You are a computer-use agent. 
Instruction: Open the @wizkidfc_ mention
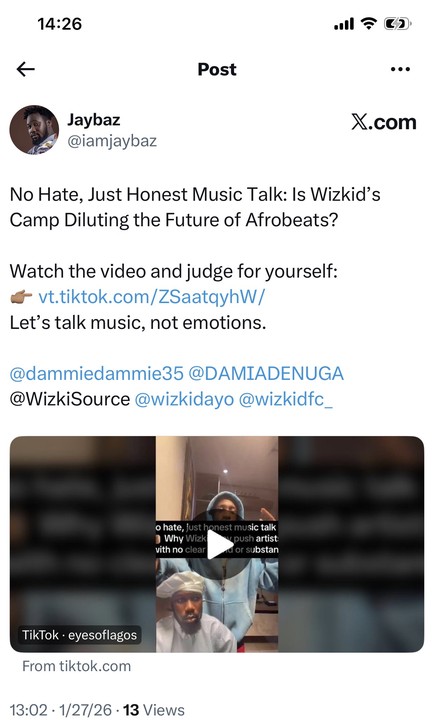[x=286, y=399]
